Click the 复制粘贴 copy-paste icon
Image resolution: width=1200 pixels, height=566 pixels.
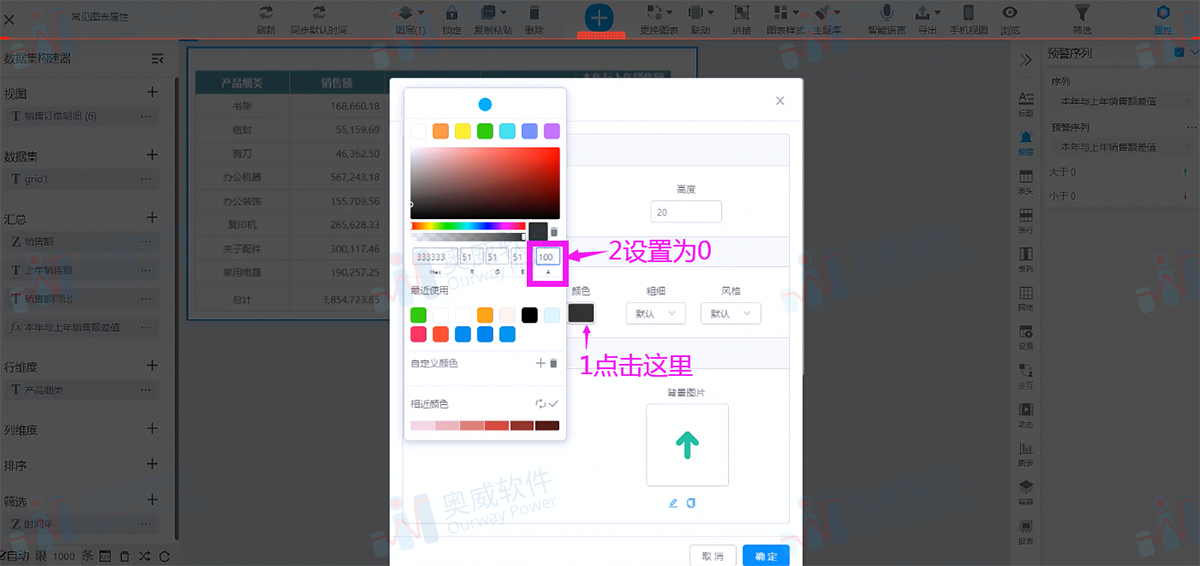tap(488, 13)
